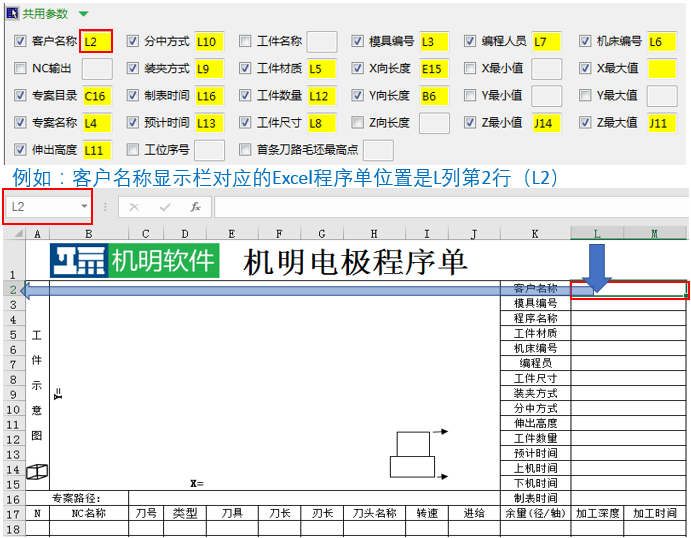This screenshot has height=538, width=691.
Task: Click the 余量(径/轴) header cell
Action: click(x=535, y=513)
